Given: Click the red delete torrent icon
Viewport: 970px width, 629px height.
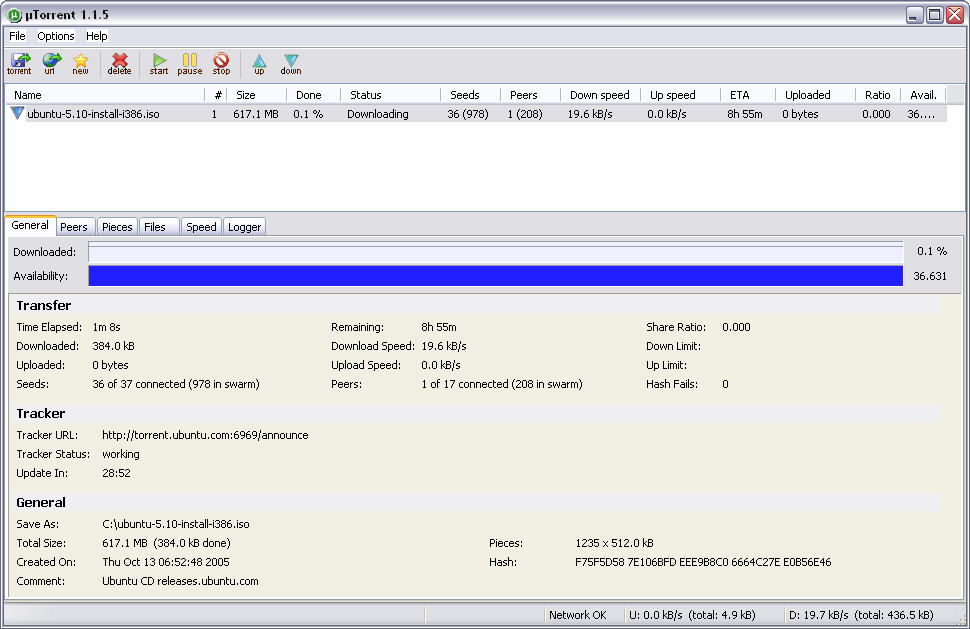Looking at the screenshot, I should click(x=119, y=64).
